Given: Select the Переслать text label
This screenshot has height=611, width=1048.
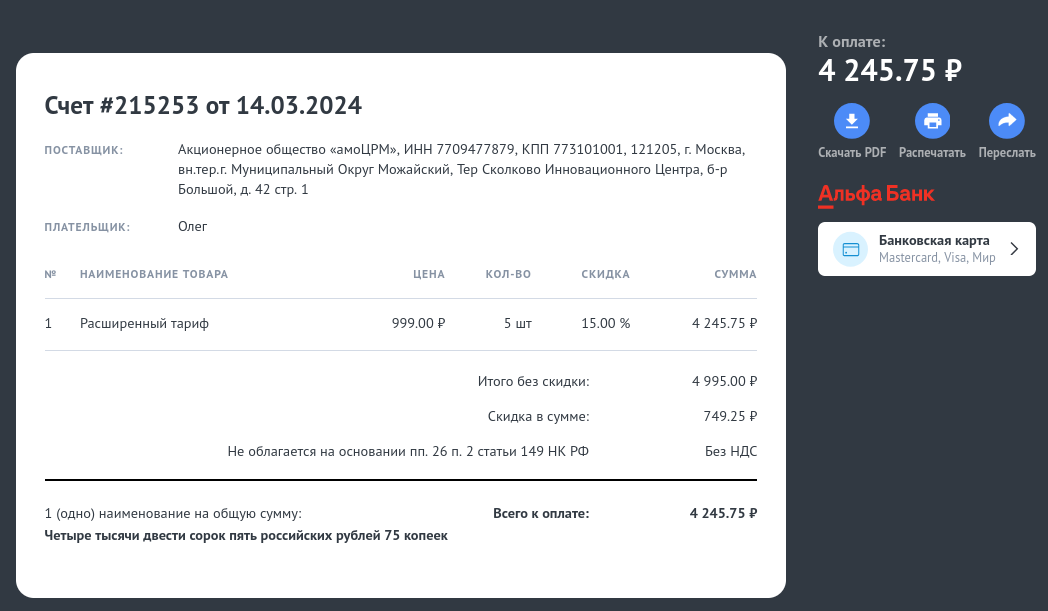Looking at the screenshot, I should click(x=1007, y=153).
